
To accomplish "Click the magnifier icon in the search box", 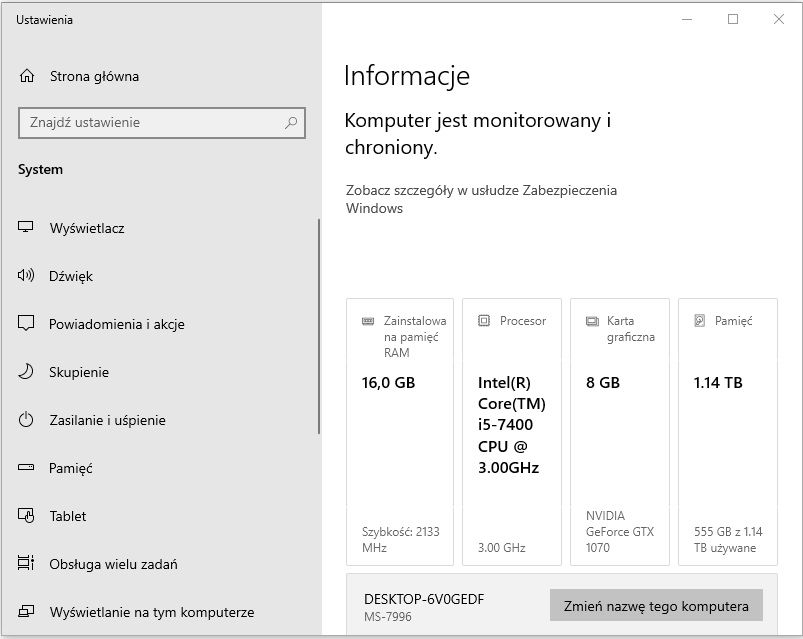I will point(291,122).
